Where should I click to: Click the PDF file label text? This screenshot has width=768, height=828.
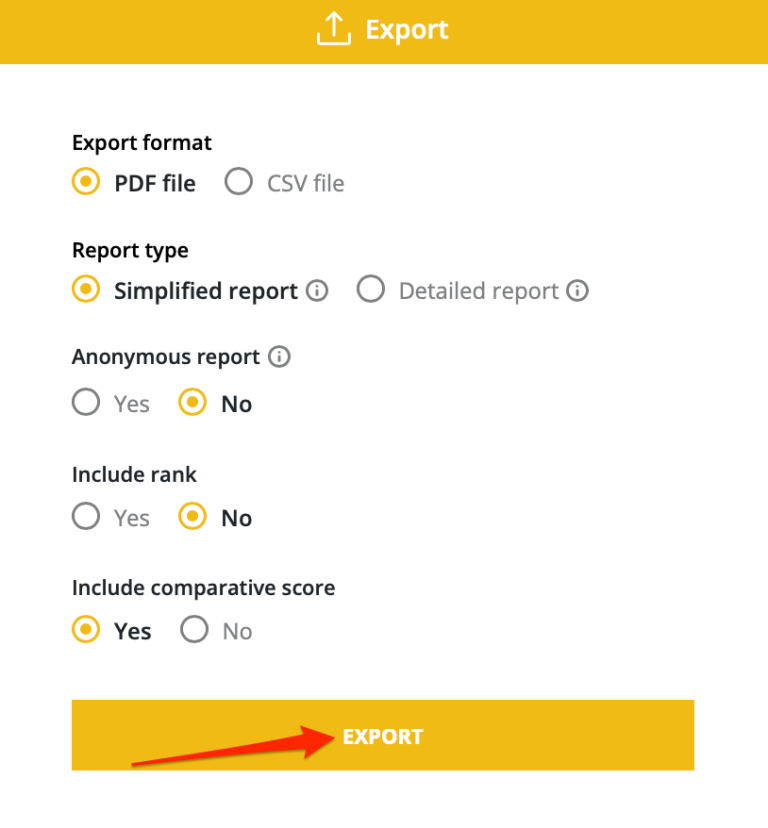point(155,184)
